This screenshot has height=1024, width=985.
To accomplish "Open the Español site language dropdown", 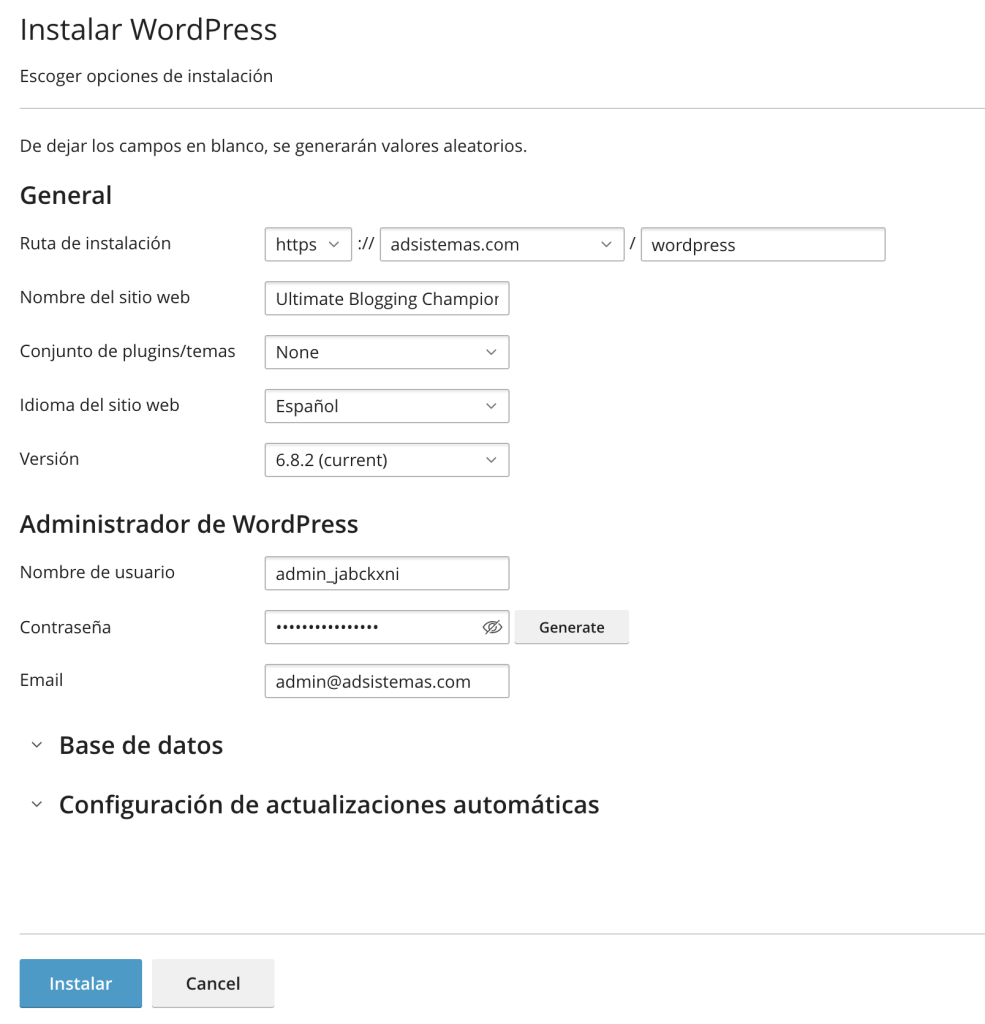I will [387, 406].
